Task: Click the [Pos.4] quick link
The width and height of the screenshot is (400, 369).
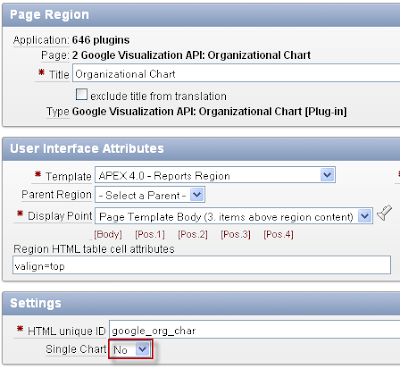Action: [x=278, y=234]
